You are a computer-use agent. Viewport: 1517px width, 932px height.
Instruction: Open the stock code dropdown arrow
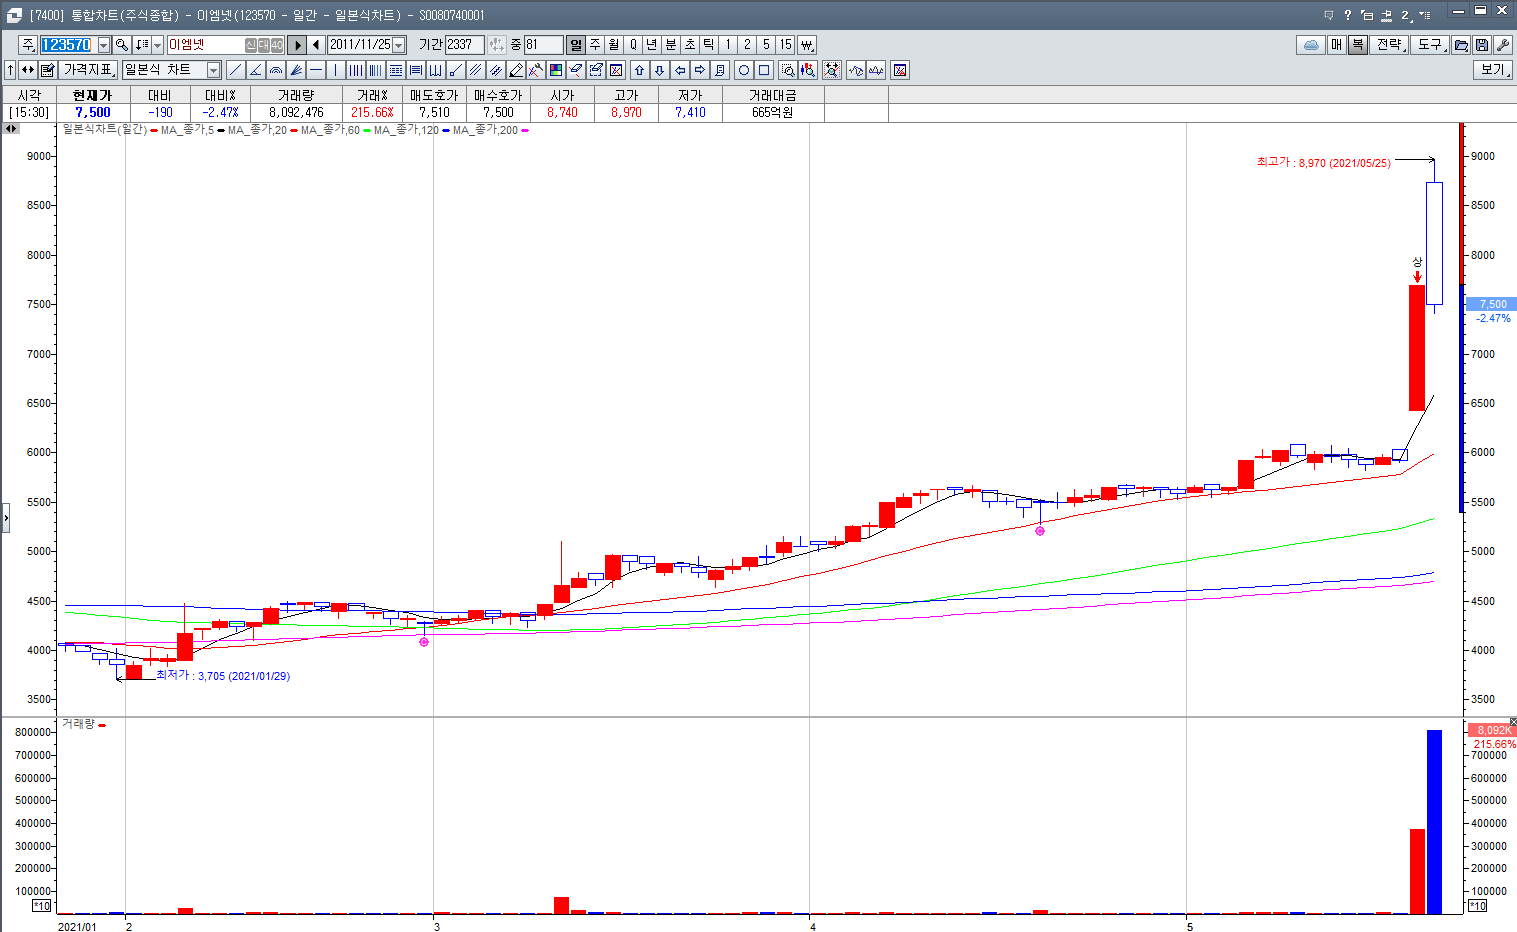tap(104, 45)
